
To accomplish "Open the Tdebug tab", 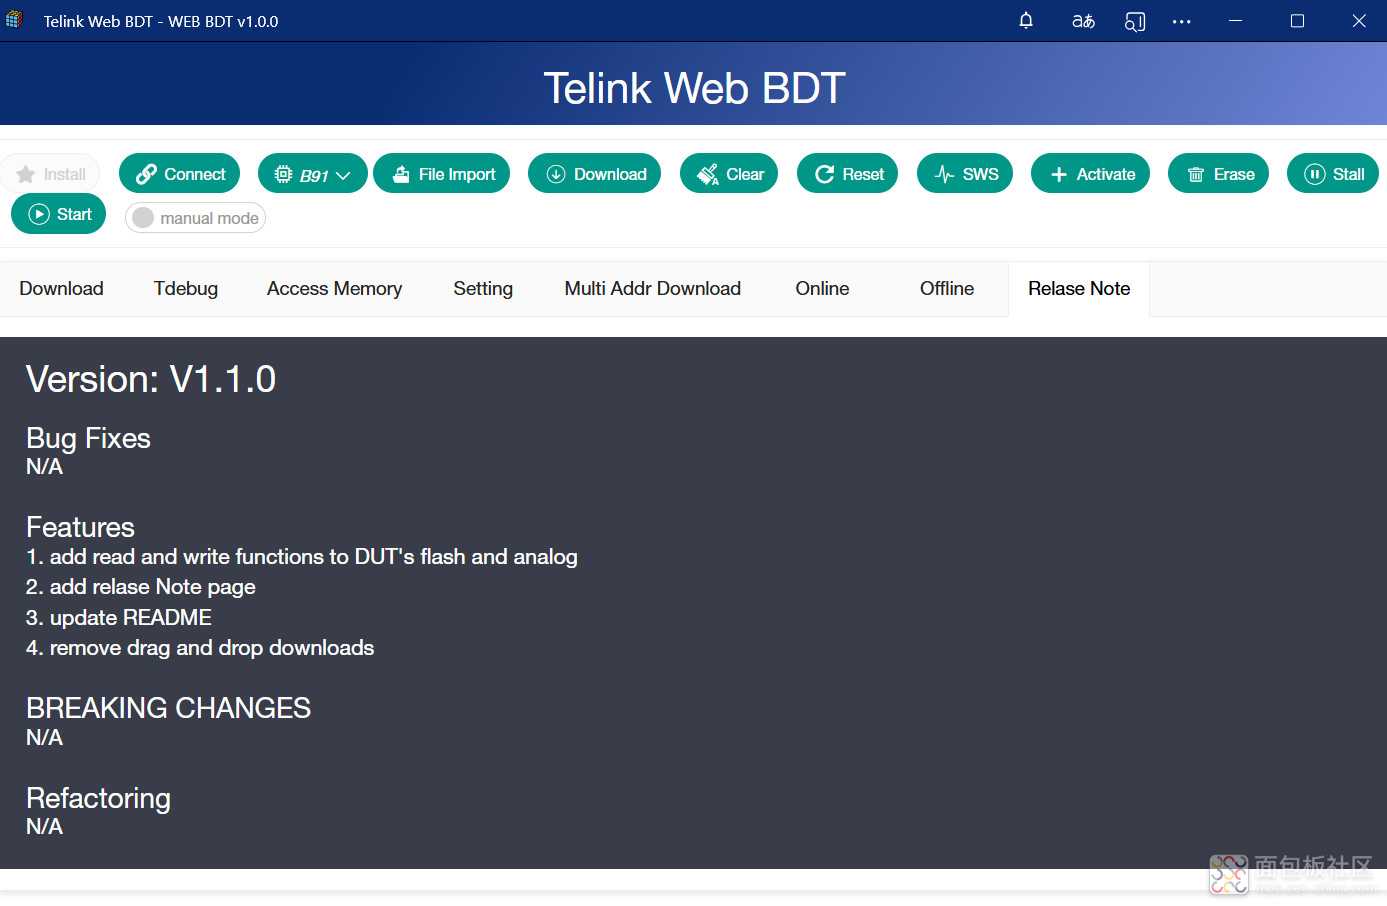I will click(186, 289).
